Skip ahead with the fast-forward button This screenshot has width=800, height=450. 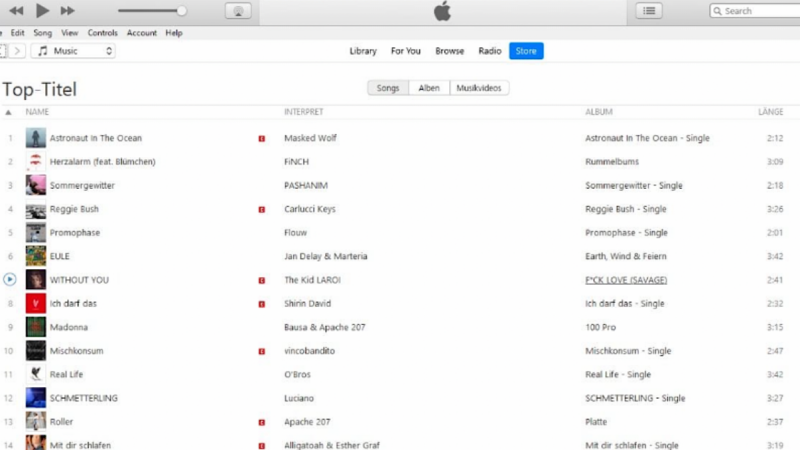coord(67,11)
